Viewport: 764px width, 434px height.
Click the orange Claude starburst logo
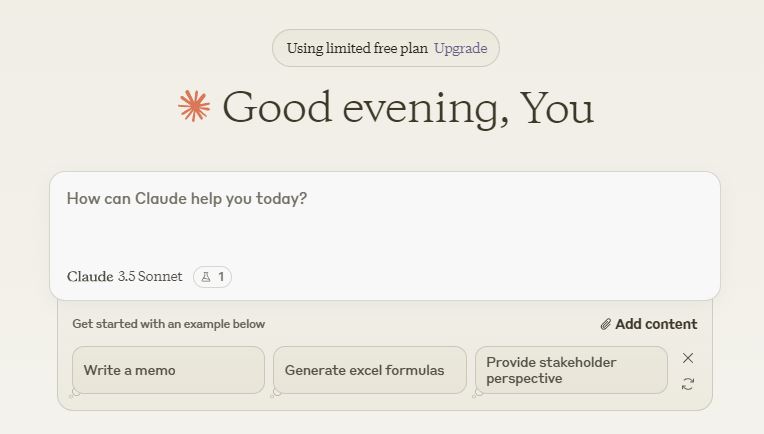point(194,106)
